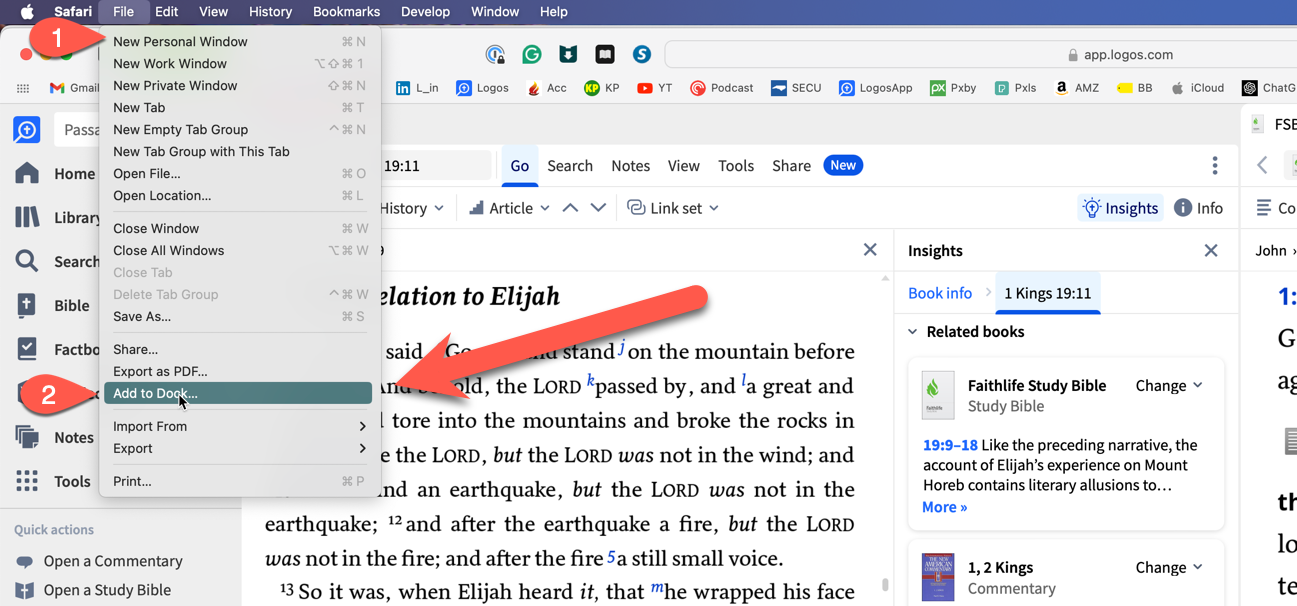The width and height of the screenshot is (1297, 606).
Task: Open the LogosApp bookmark
Action: click(875, 88)
